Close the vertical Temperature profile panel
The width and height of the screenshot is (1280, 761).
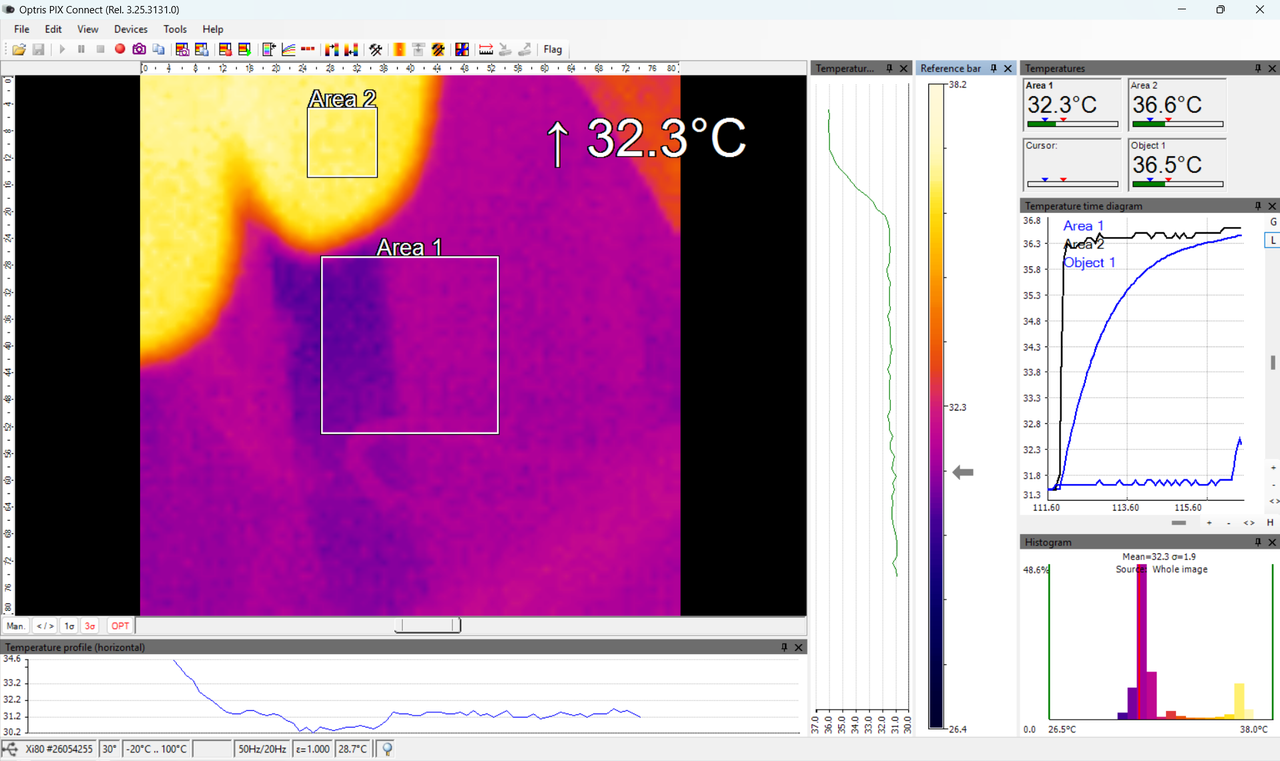click(x=904, y=68)
